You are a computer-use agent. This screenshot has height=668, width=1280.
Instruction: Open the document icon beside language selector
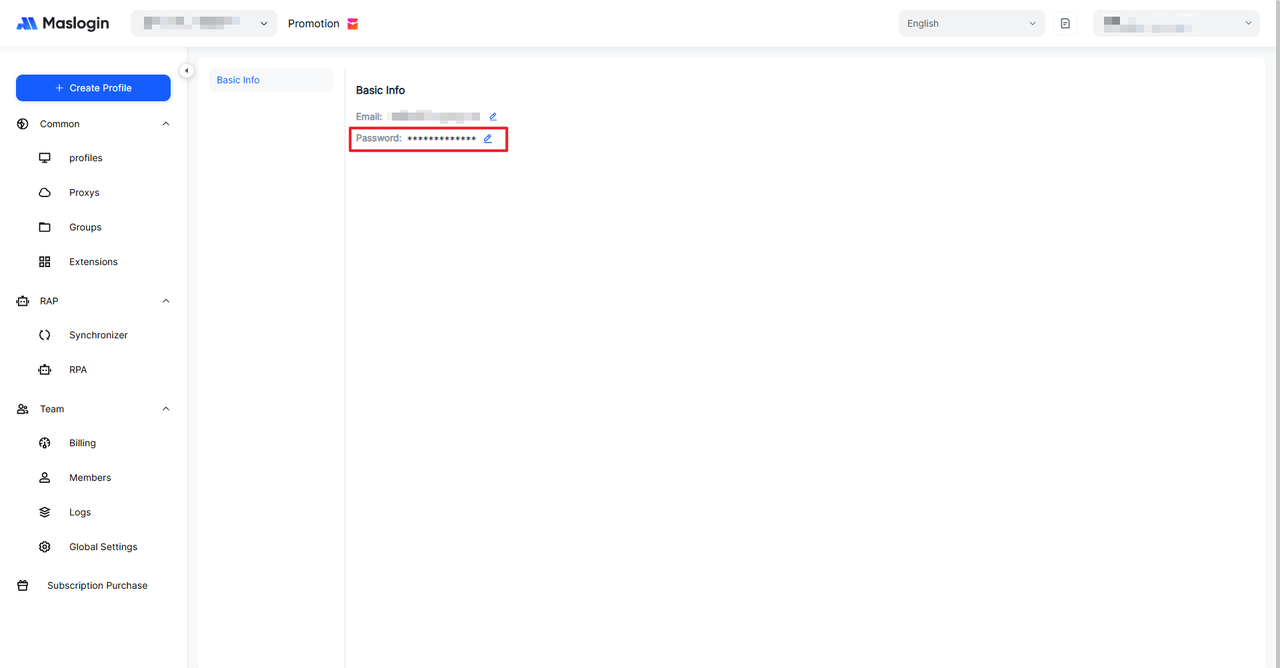[x=1065, y=24]
